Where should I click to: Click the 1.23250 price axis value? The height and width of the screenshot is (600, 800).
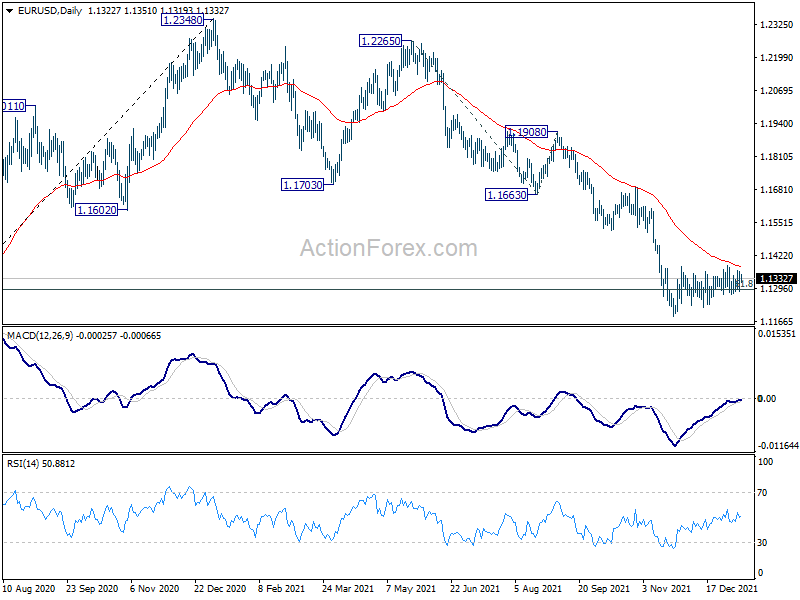(777, 24)
